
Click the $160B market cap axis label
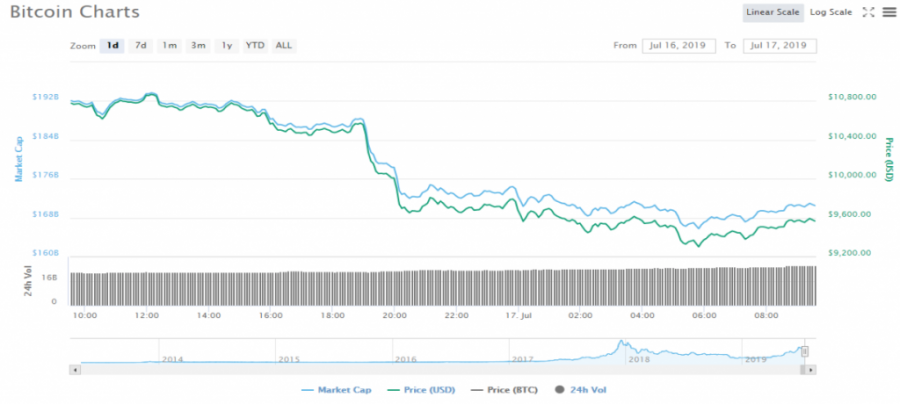(x=45, y=252)
